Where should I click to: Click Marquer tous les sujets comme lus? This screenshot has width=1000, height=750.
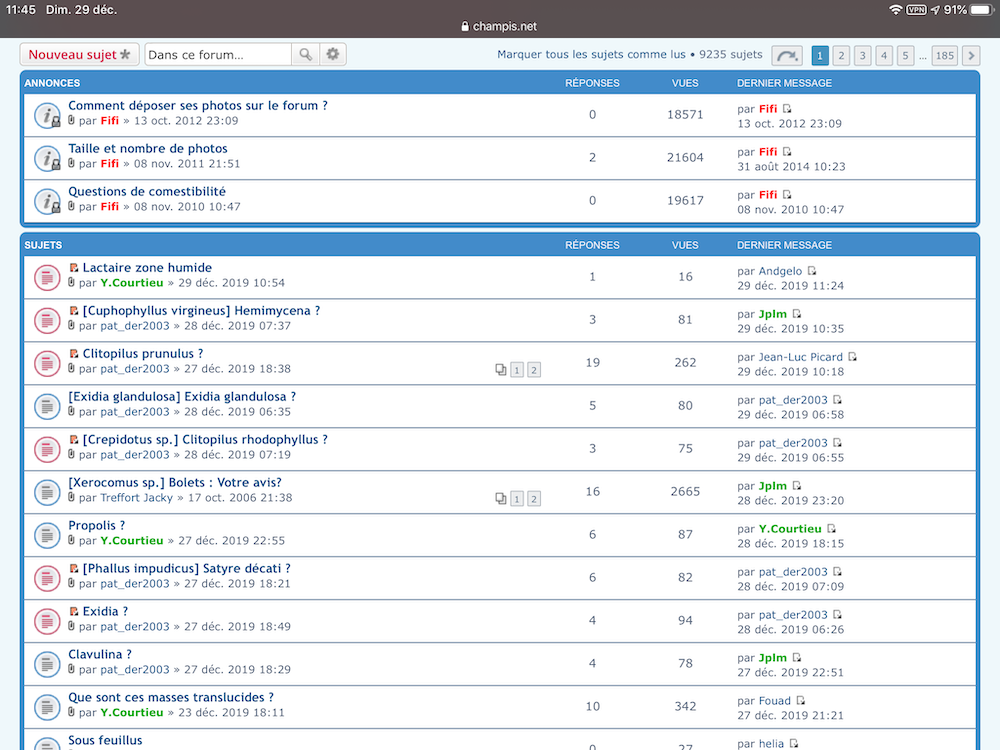point(591,55)
